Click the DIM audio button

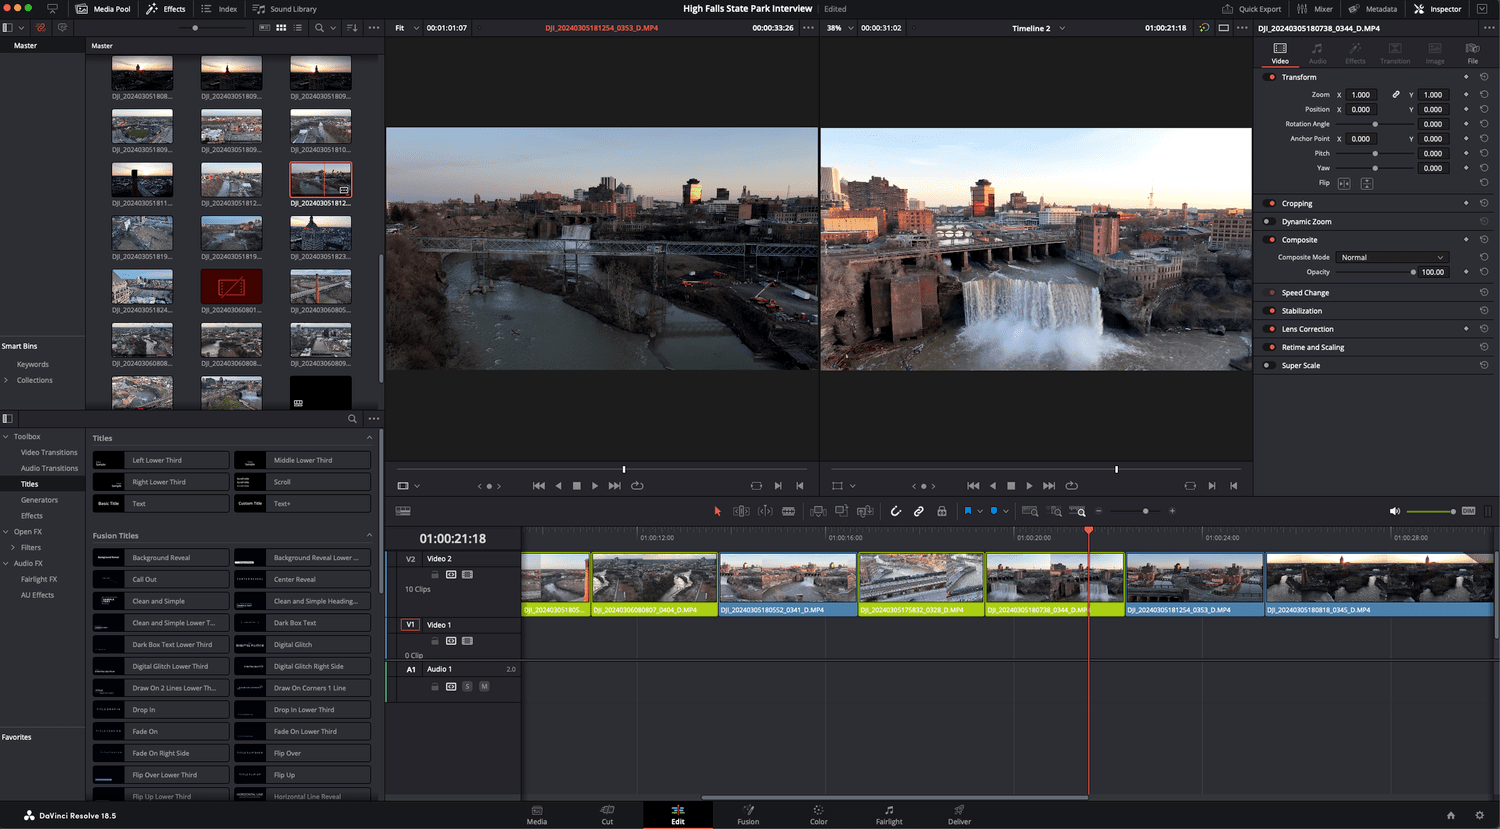[1468, 511]
